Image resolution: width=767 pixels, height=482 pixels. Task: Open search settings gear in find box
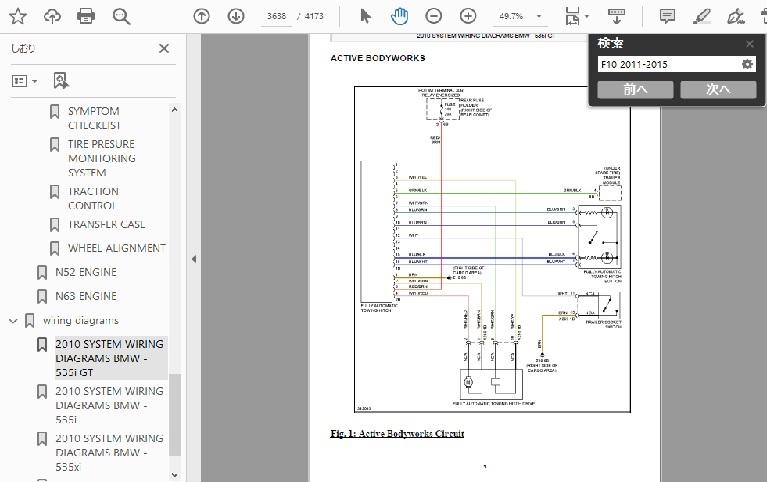[x=747, y=65]
